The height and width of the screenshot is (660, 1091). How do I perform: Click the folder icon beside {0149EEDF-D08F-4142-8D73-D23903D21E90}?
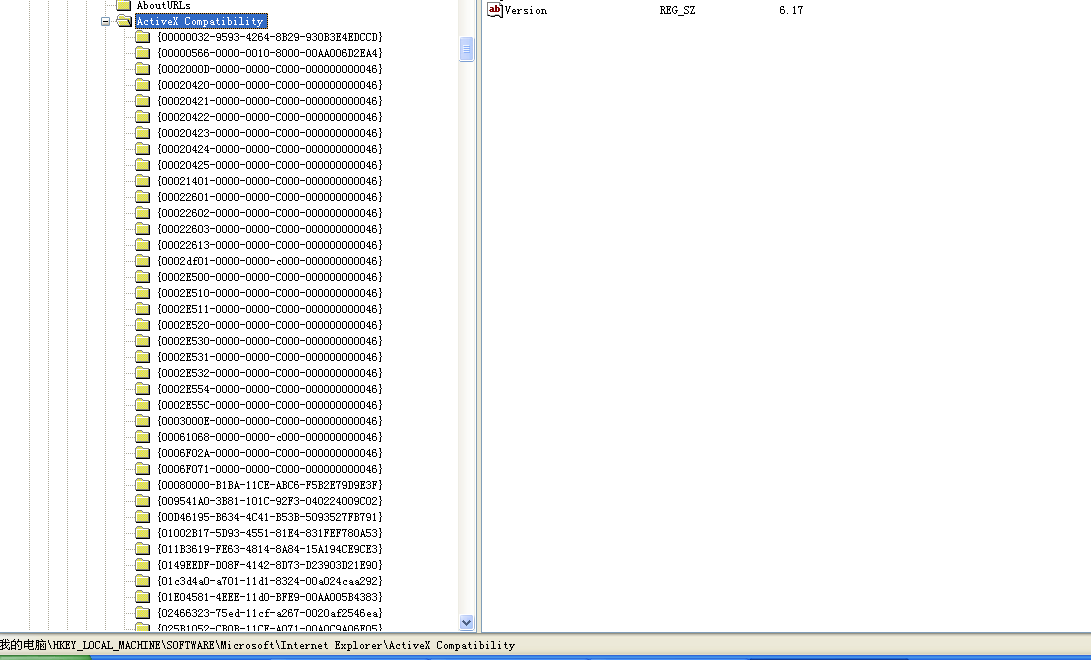[141, 564]
